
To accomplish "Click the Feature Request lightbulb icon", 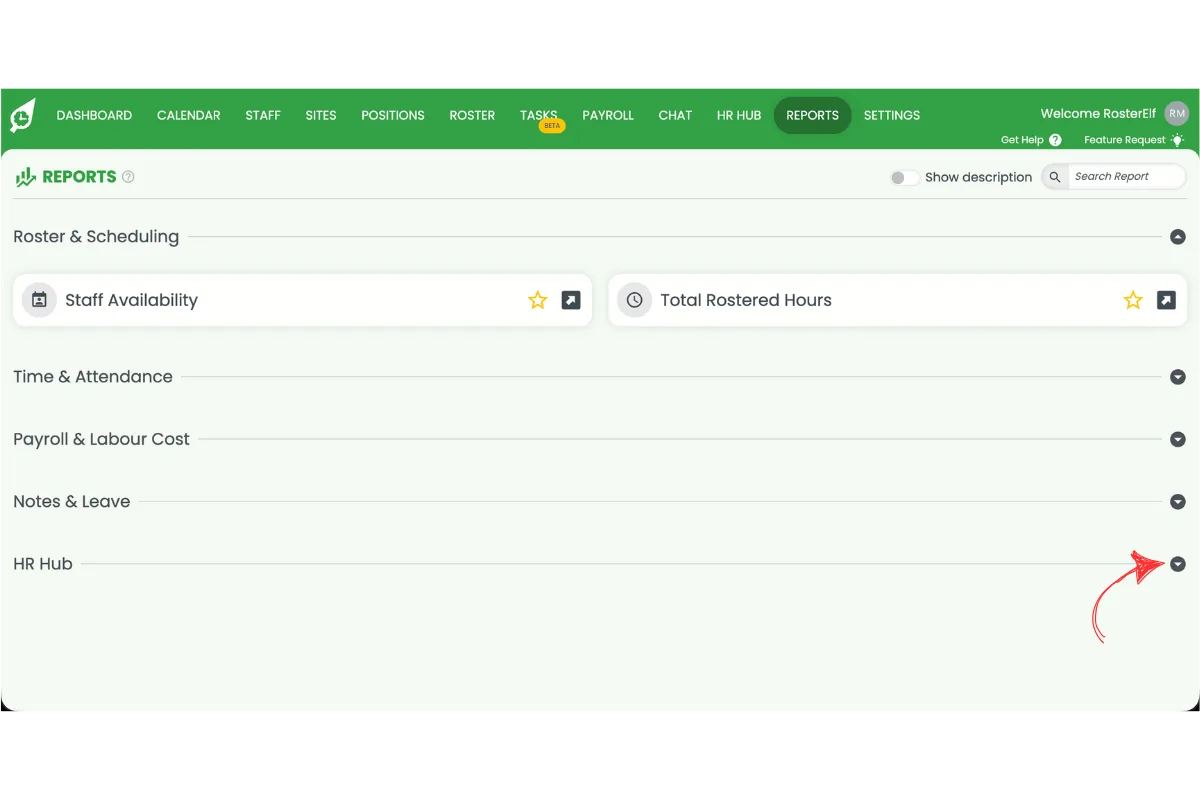I will [1177, 140].
